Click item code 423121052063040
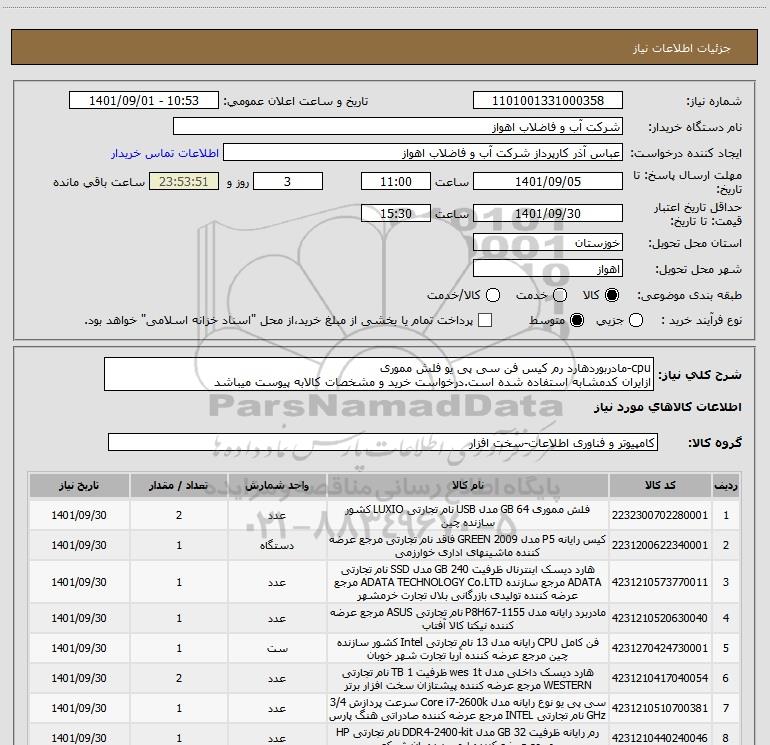The width and height of the screenshot is (770, 745). pyautogui.click(x=660, y=618)
